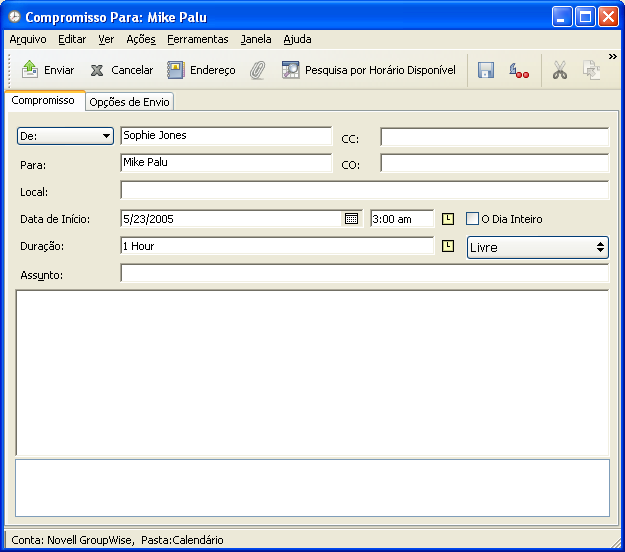The width and height of the screenshot is (625, 552).
Task: Click the status bar text Conta: Novell GroupWise
Action: (72, 540)
